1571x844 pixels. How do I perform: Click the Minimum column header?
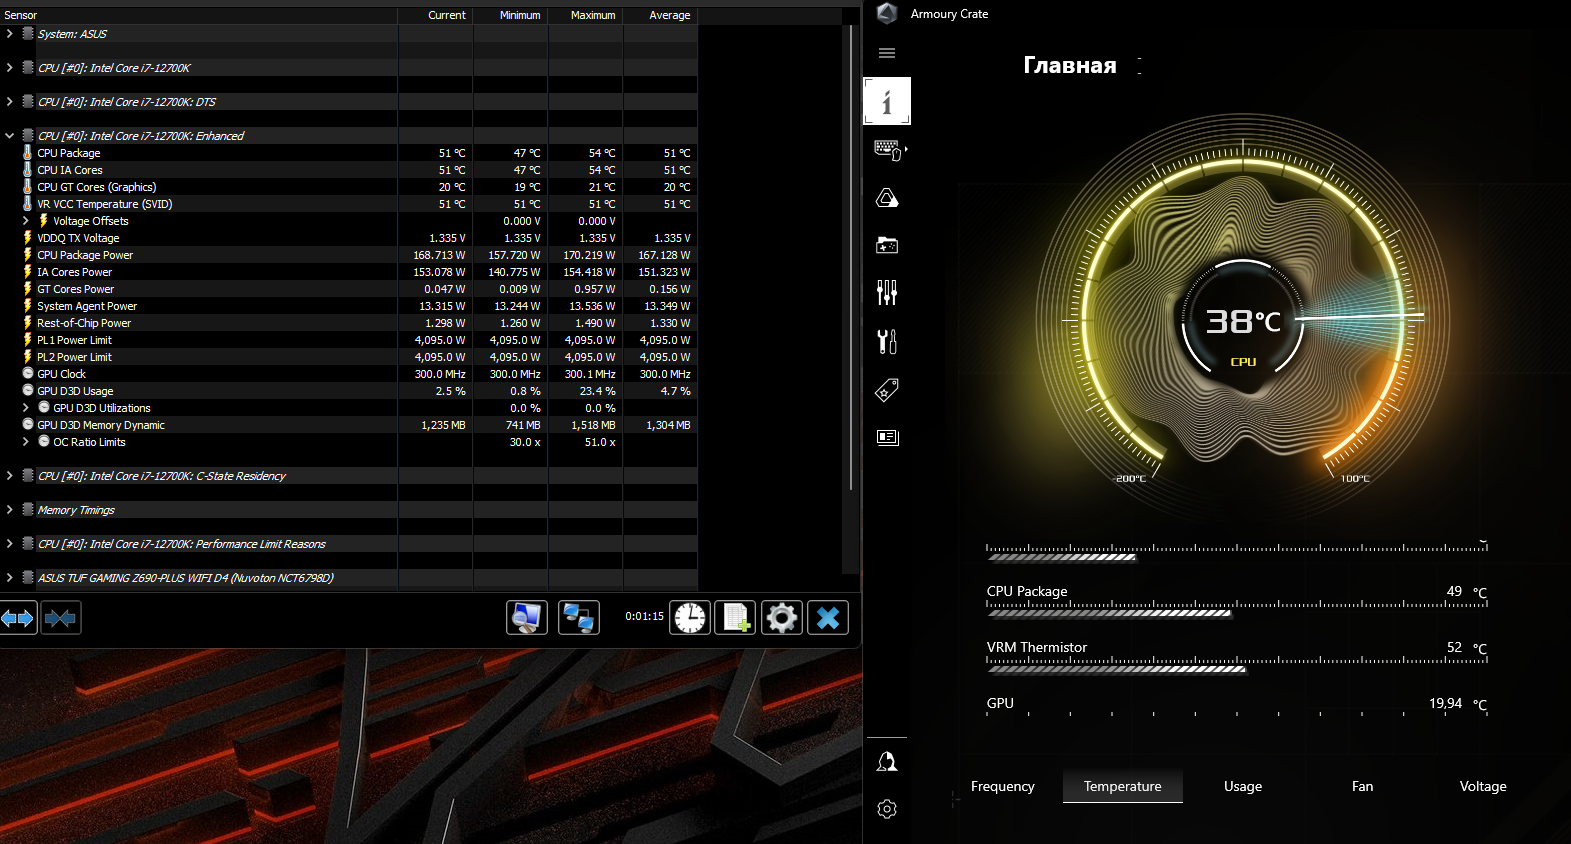click(x=511, y=15)
